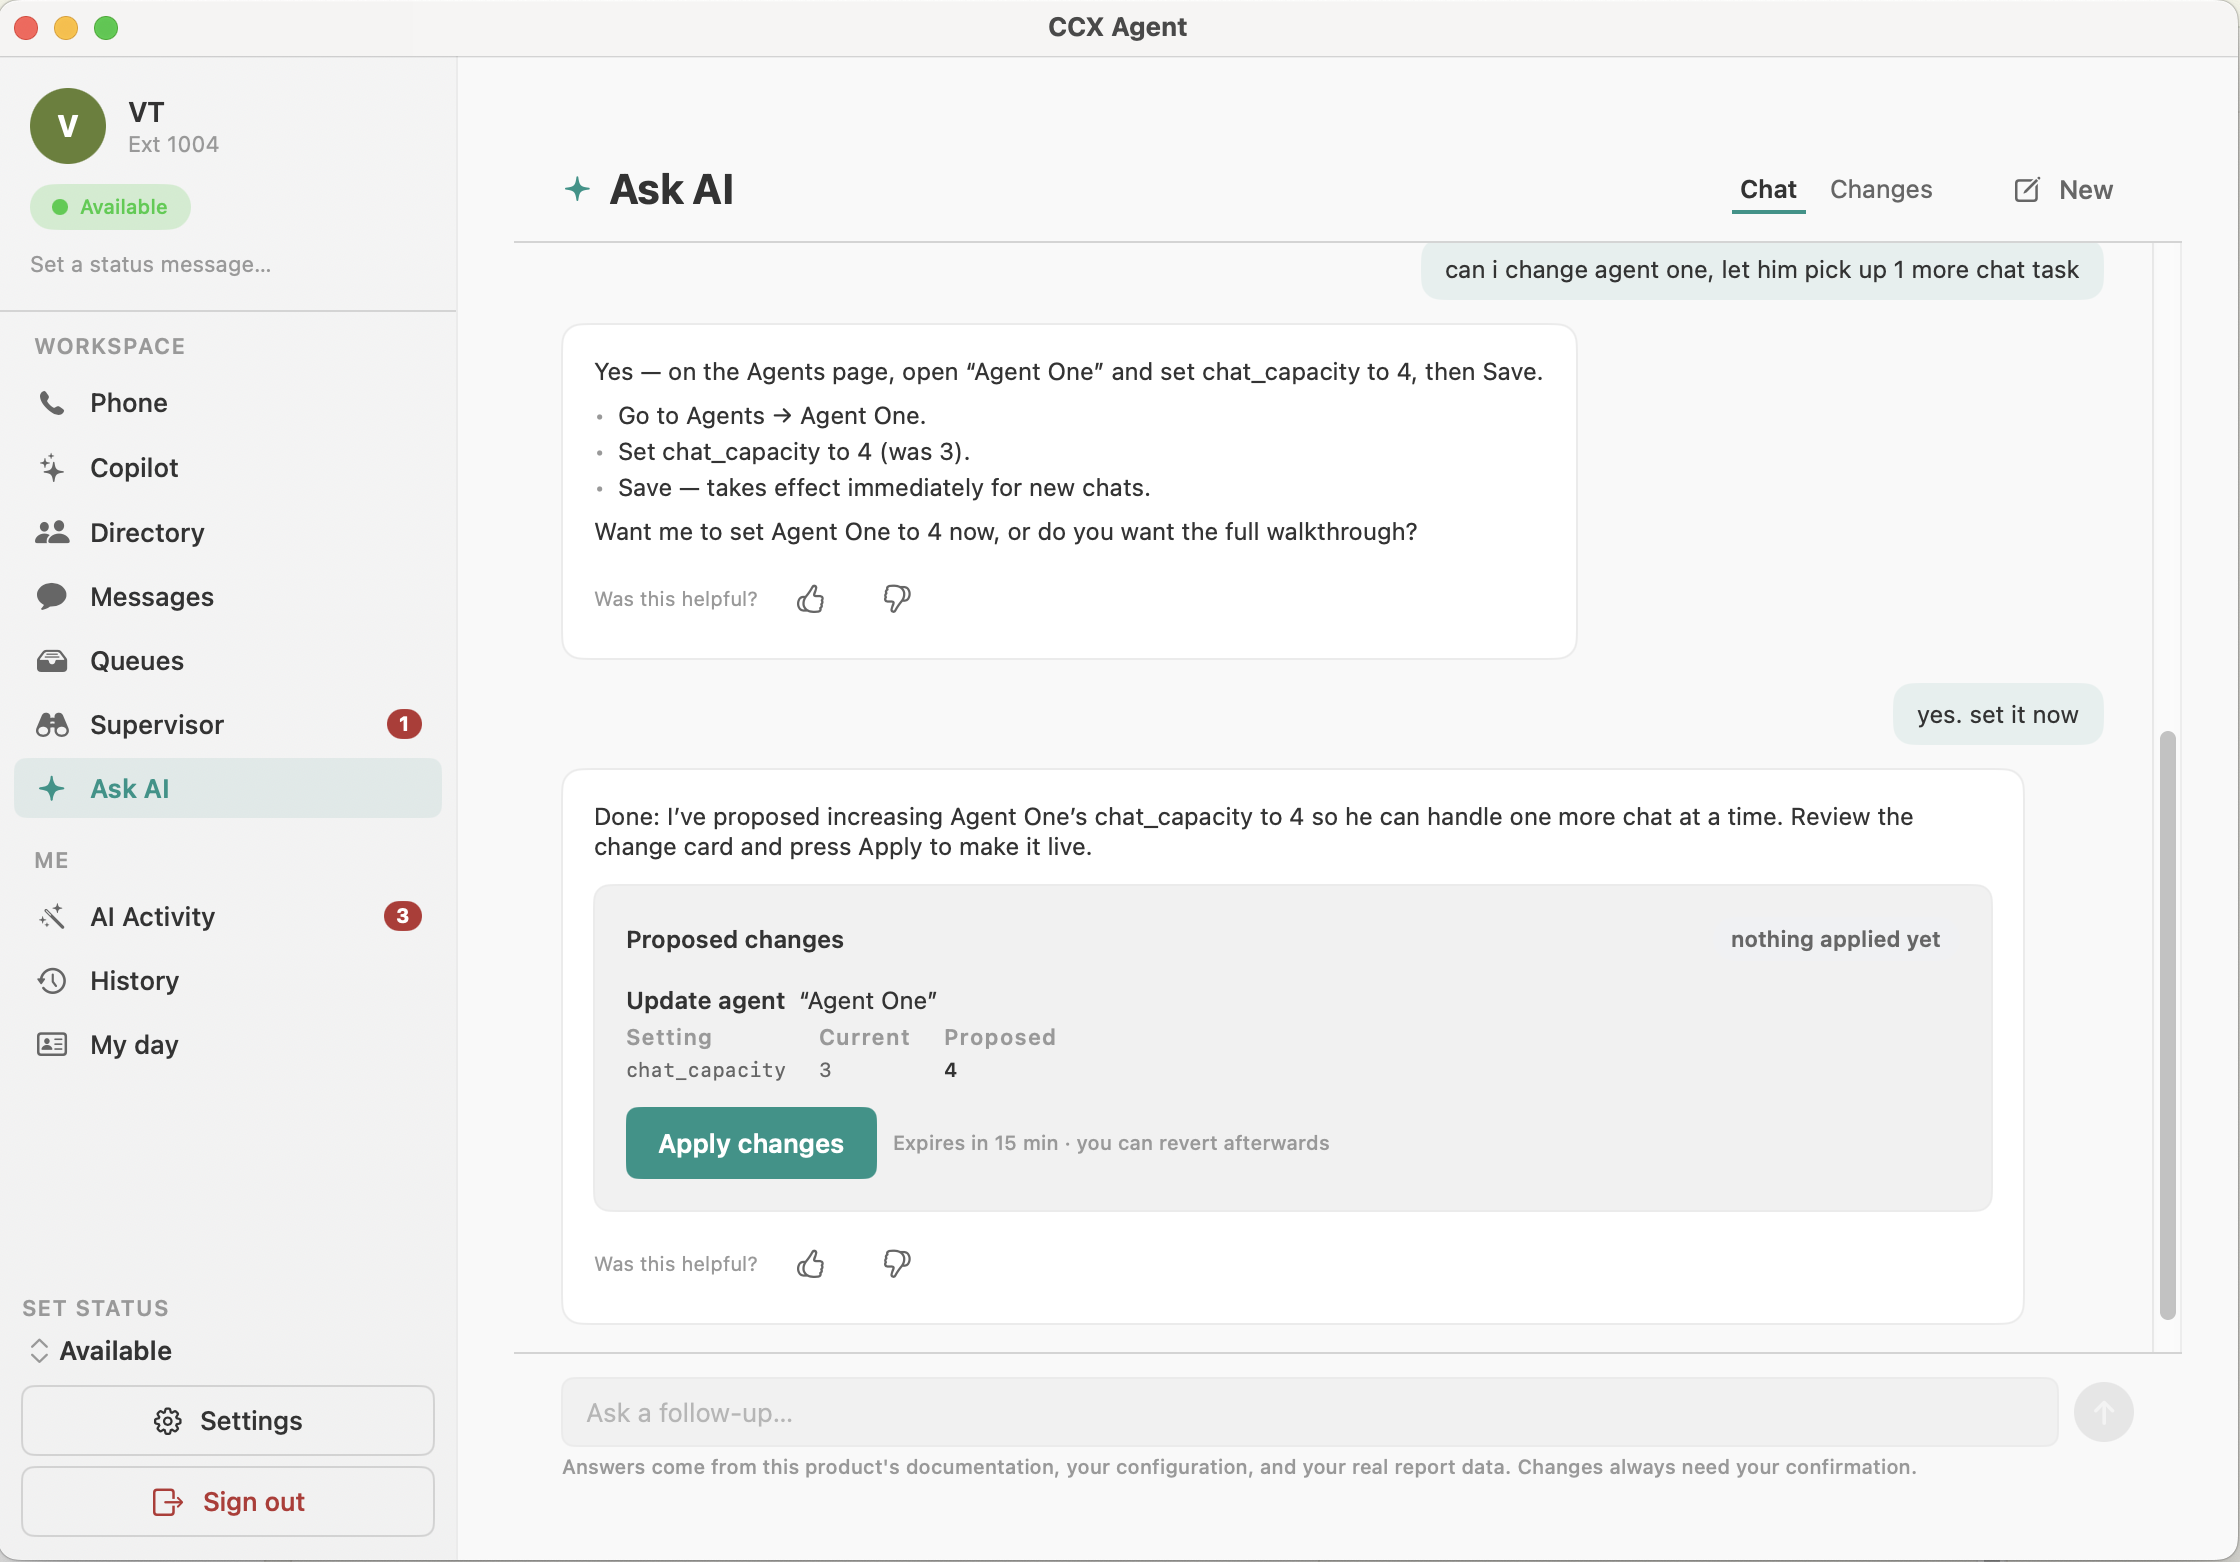Viewport: 2240px width, 1562px height.
Task: Go to Phone in the sidebar
Action: coord(228,403)
